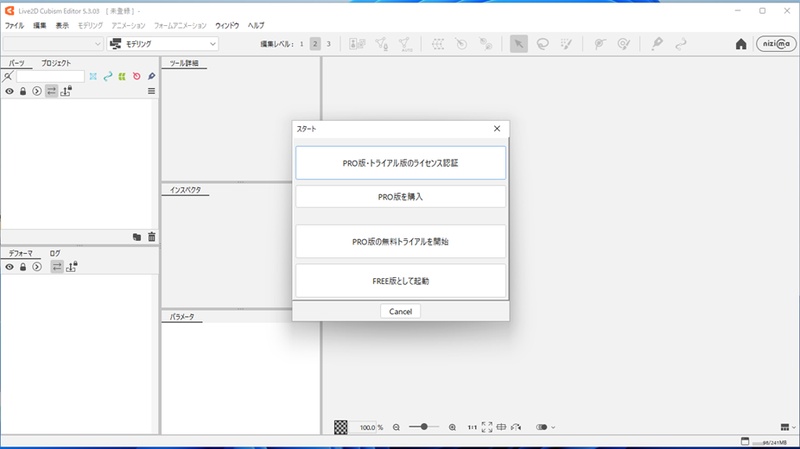Switch to the パーツ tab
Screen dimensions: 800x449
coord(16,63)
